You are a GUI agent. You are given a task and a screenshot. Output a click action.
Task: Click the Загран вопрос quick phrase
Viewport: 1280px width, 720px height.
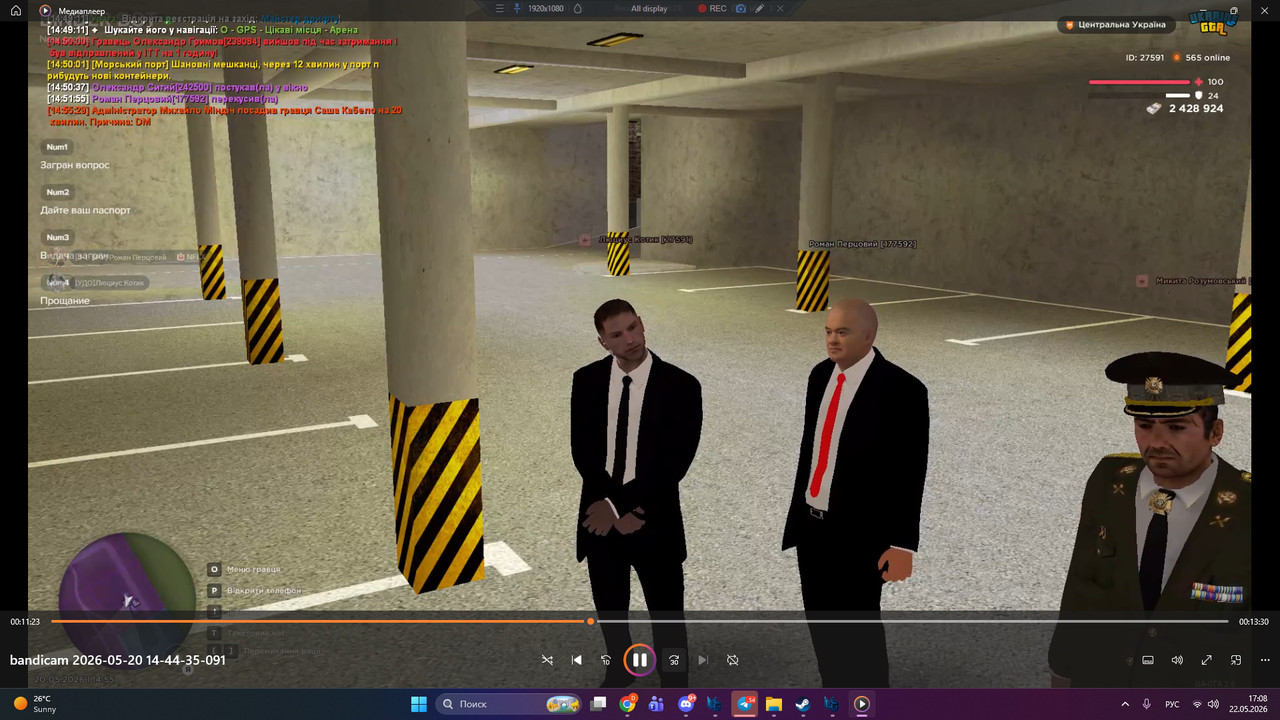coord(75,165)
